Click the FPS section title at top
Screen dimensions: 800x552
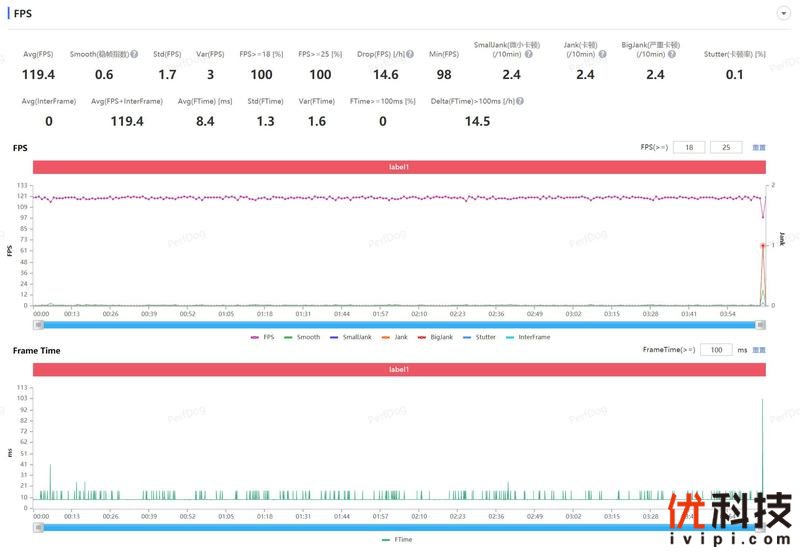[22, 13]
